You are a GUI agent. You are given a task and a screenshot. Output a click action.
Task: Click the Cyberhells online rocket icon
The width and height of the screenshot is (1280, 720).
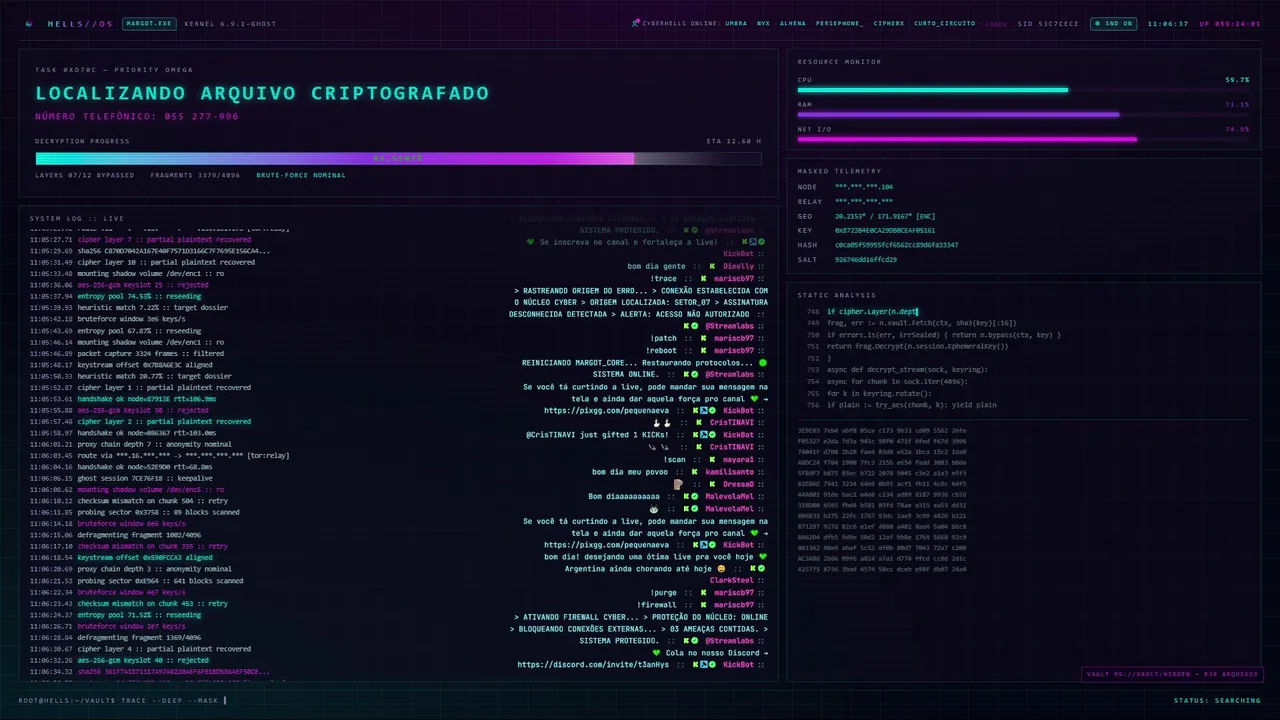click(x=636, y=23)
